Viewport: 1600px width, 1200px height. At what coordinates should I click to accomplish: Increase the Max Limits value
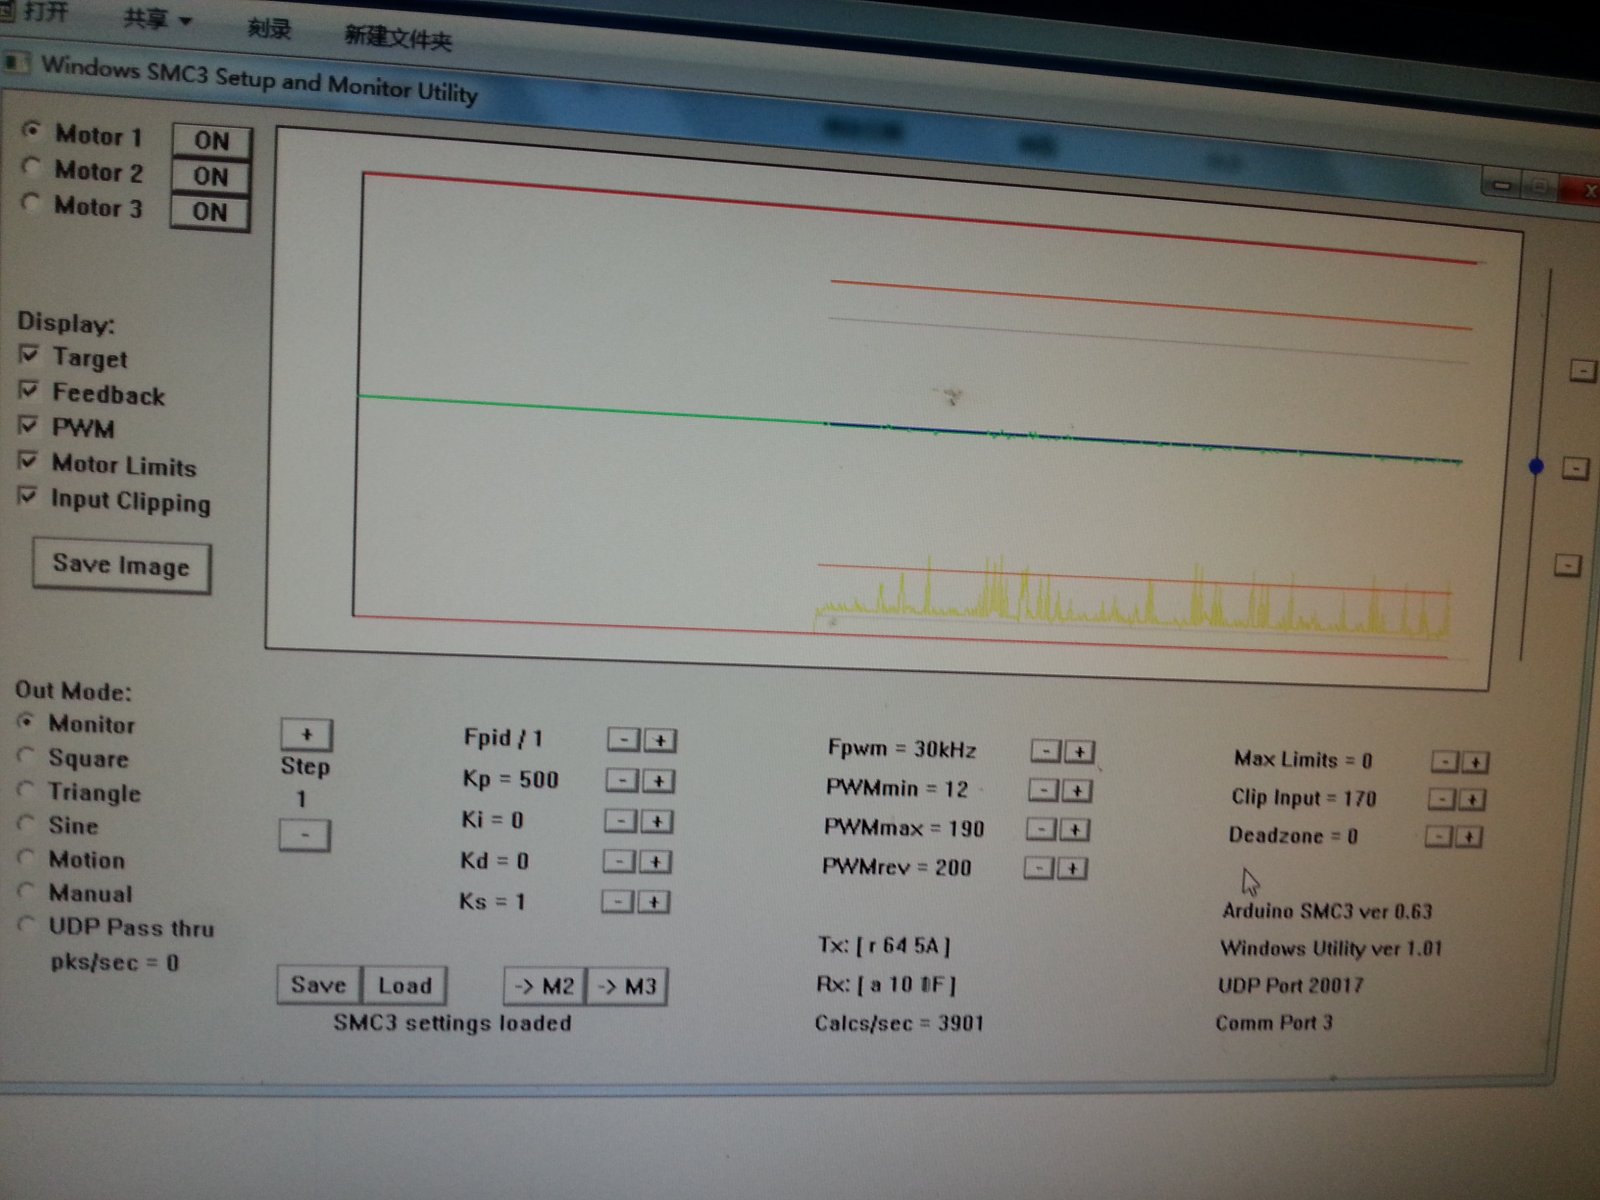1475,763
